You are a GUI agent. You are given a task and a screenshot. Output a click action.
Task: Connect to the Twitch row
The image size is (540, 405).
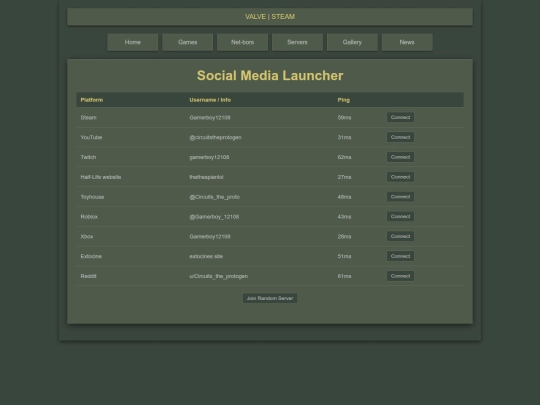(401, 157)
